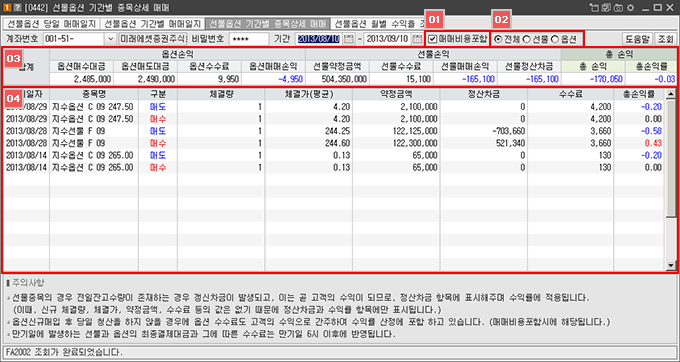
Task: Click the table scrollbar down arrow
Action: [671, 266]
